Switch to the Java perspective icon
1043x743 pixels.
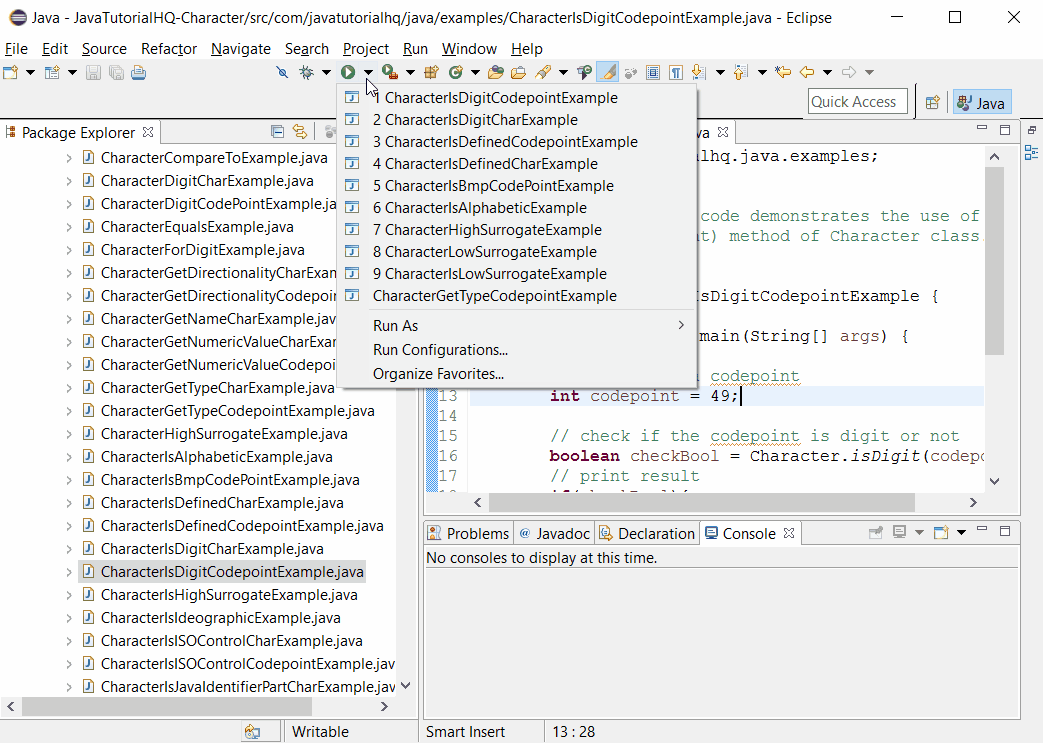click(x=981, y=101)
